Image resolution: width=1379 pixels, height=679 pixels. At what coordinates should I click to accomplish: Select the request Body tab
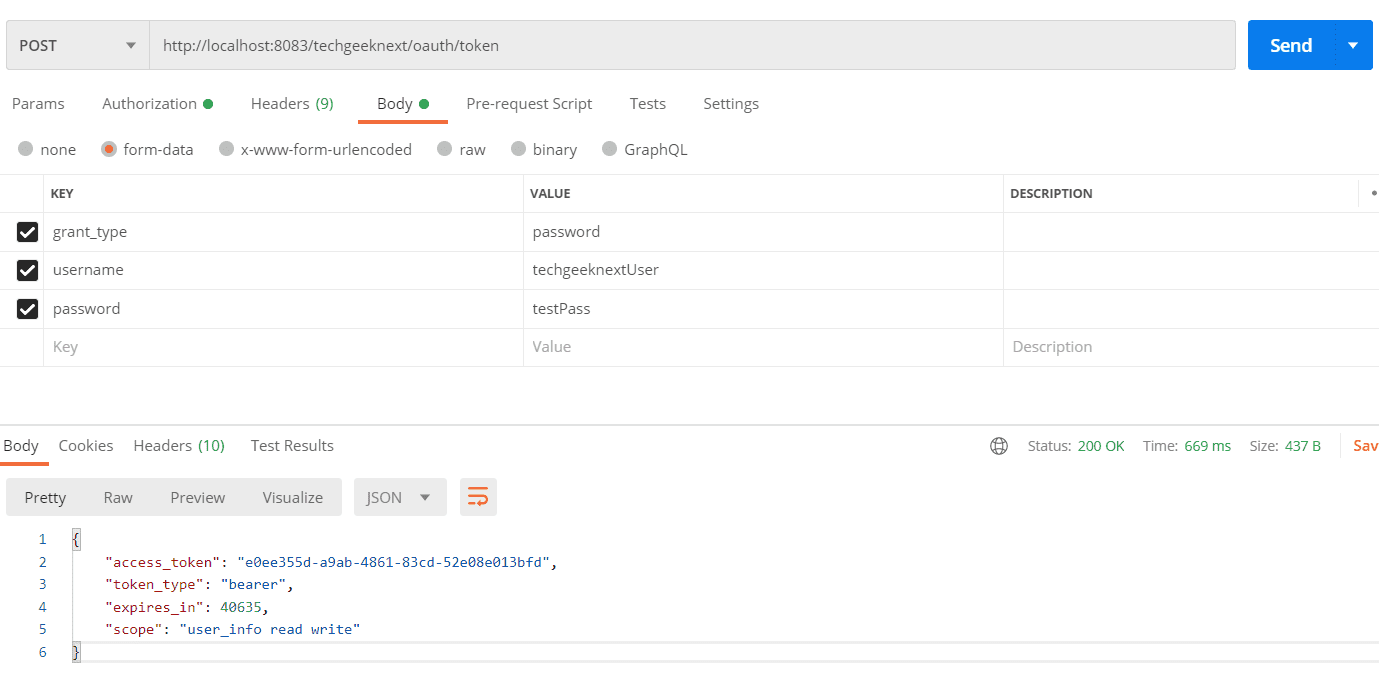click(402, 104)
